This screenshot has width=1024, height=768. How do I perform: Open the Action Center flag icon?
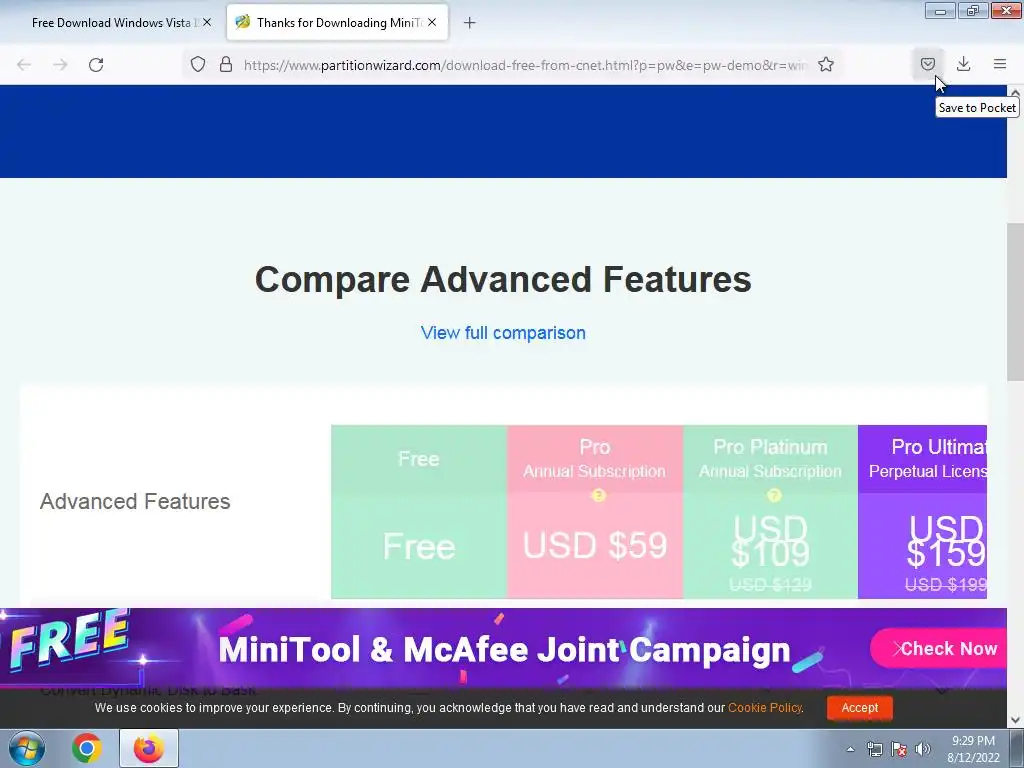click(899, 749)
